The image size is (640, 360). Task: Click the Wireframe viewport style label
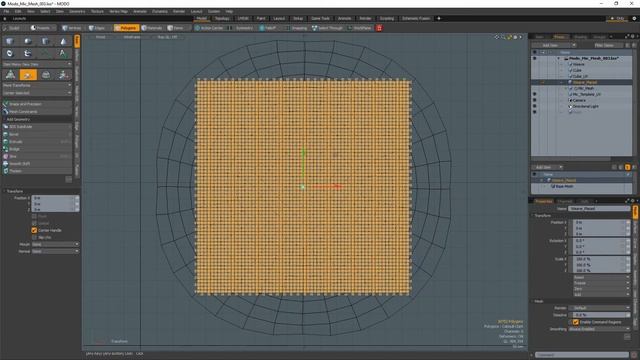click(x=132, y=37)
